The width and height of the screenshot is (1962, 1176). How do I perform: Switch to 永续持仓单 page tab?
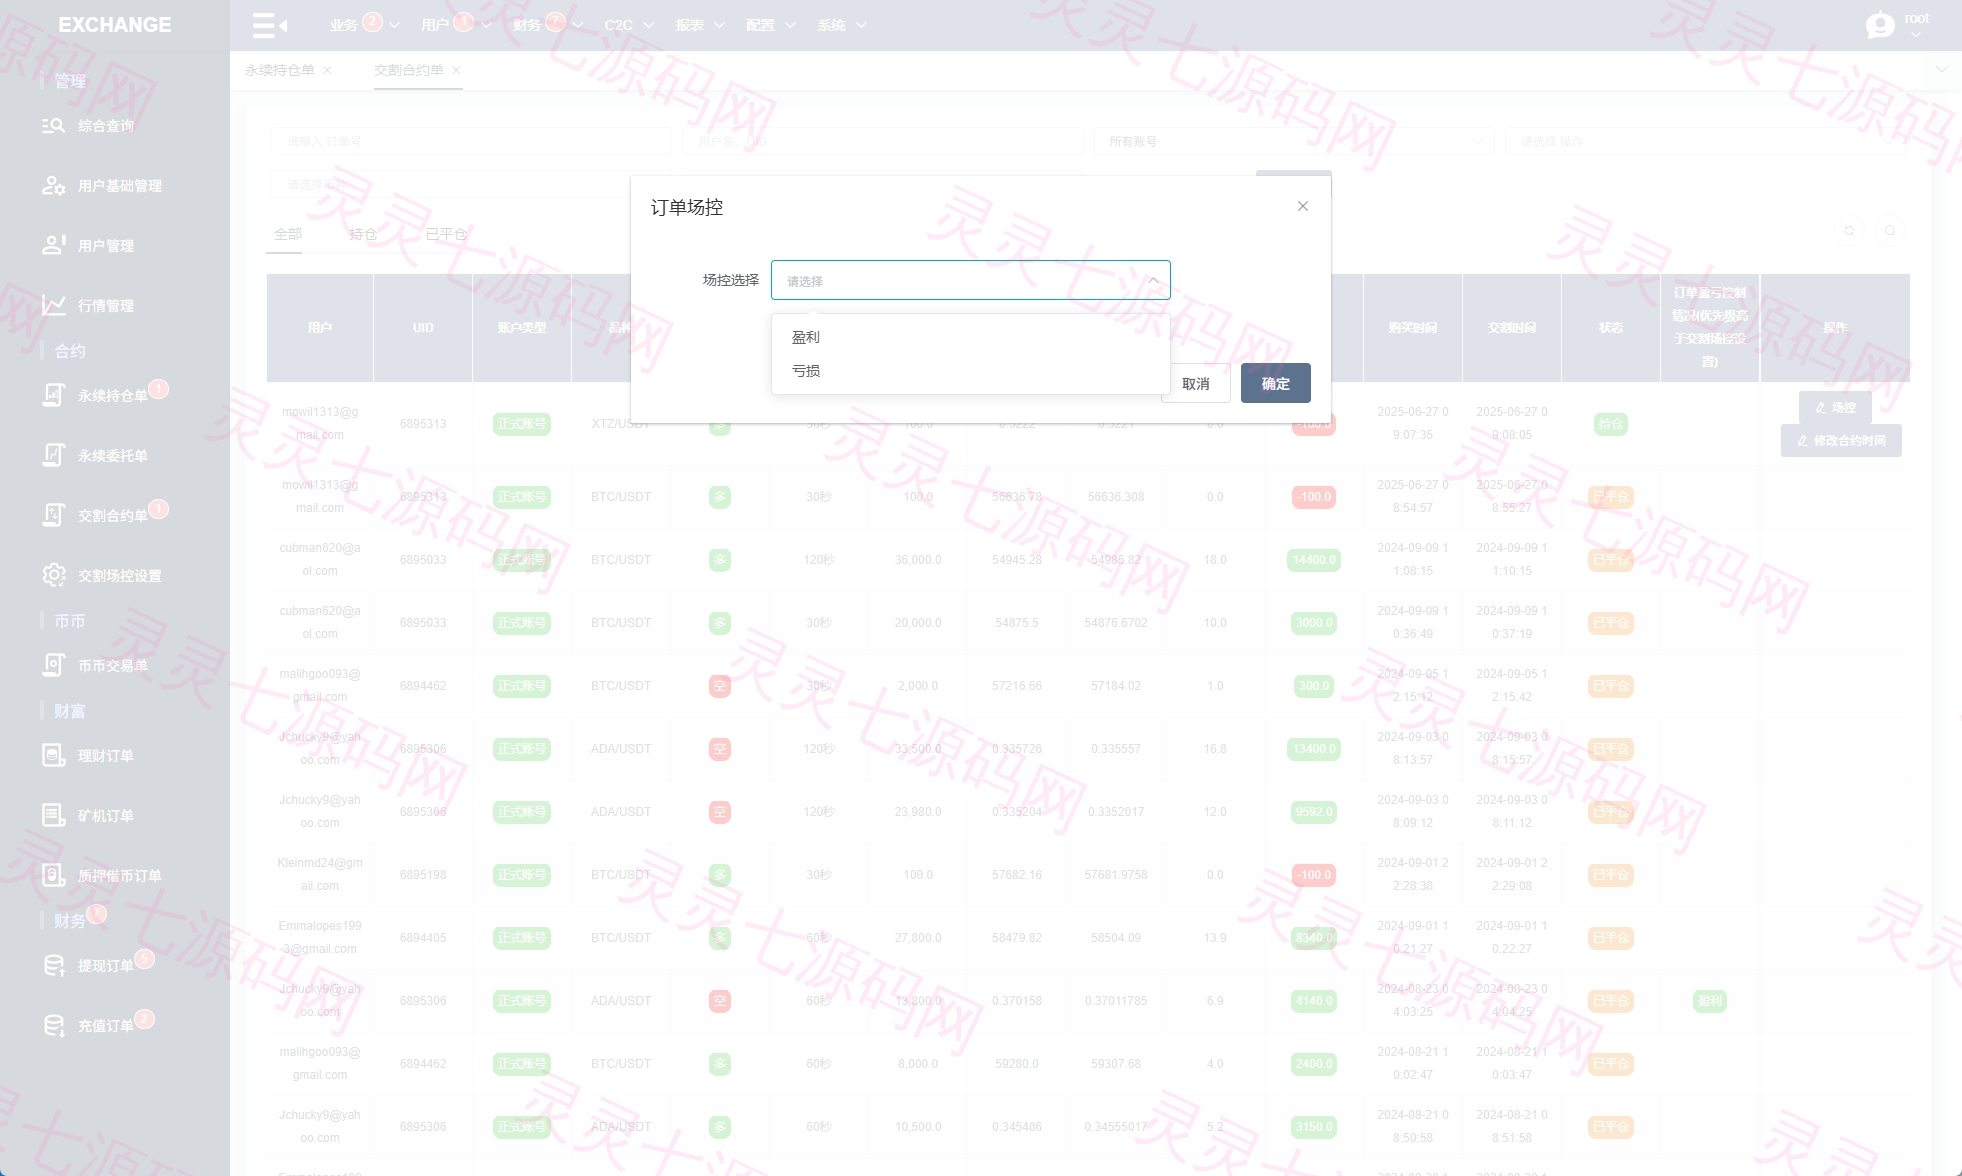[x=280, y=70]
